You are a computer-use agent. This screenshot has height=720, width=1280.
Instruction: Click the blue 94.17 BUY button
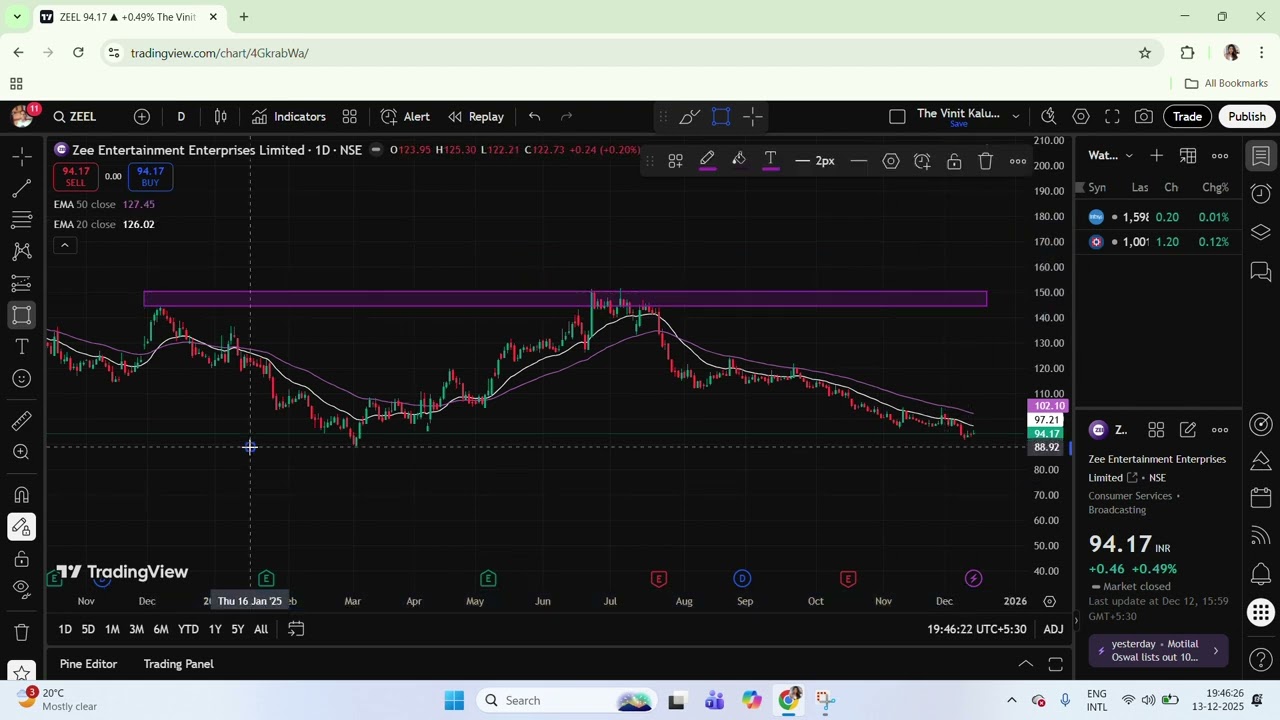point(150,177)
